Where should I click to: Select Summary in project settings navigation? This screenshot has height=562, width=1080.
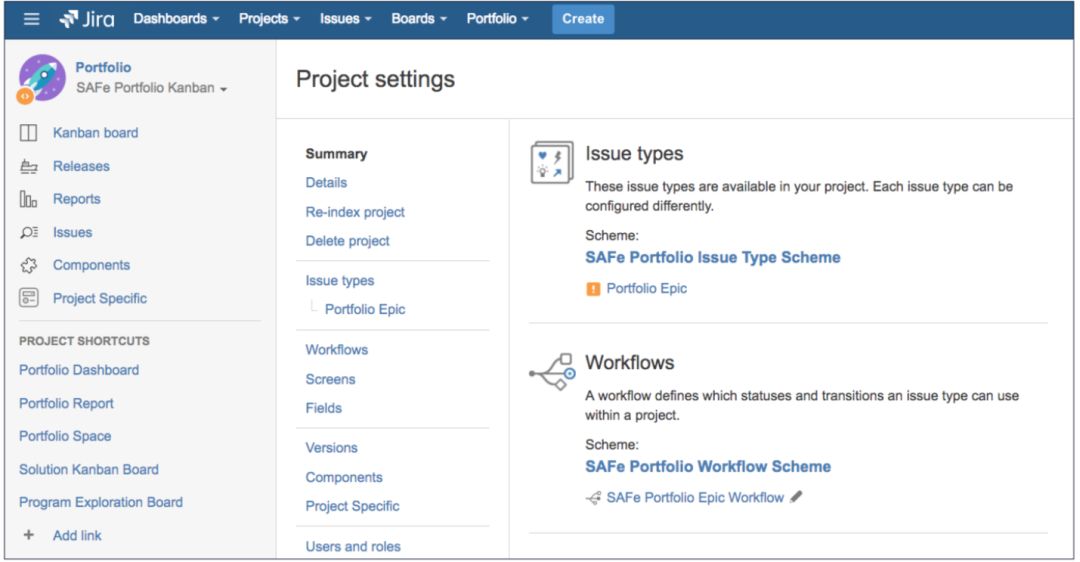[x=336, y=154]
